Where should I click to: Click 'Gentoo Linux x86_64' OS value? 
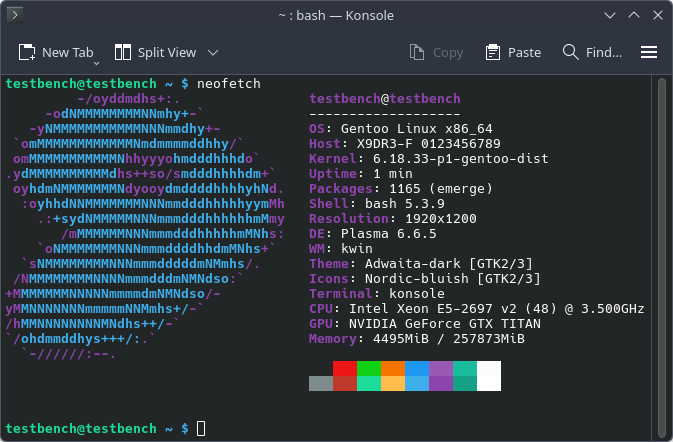[416, 129]
